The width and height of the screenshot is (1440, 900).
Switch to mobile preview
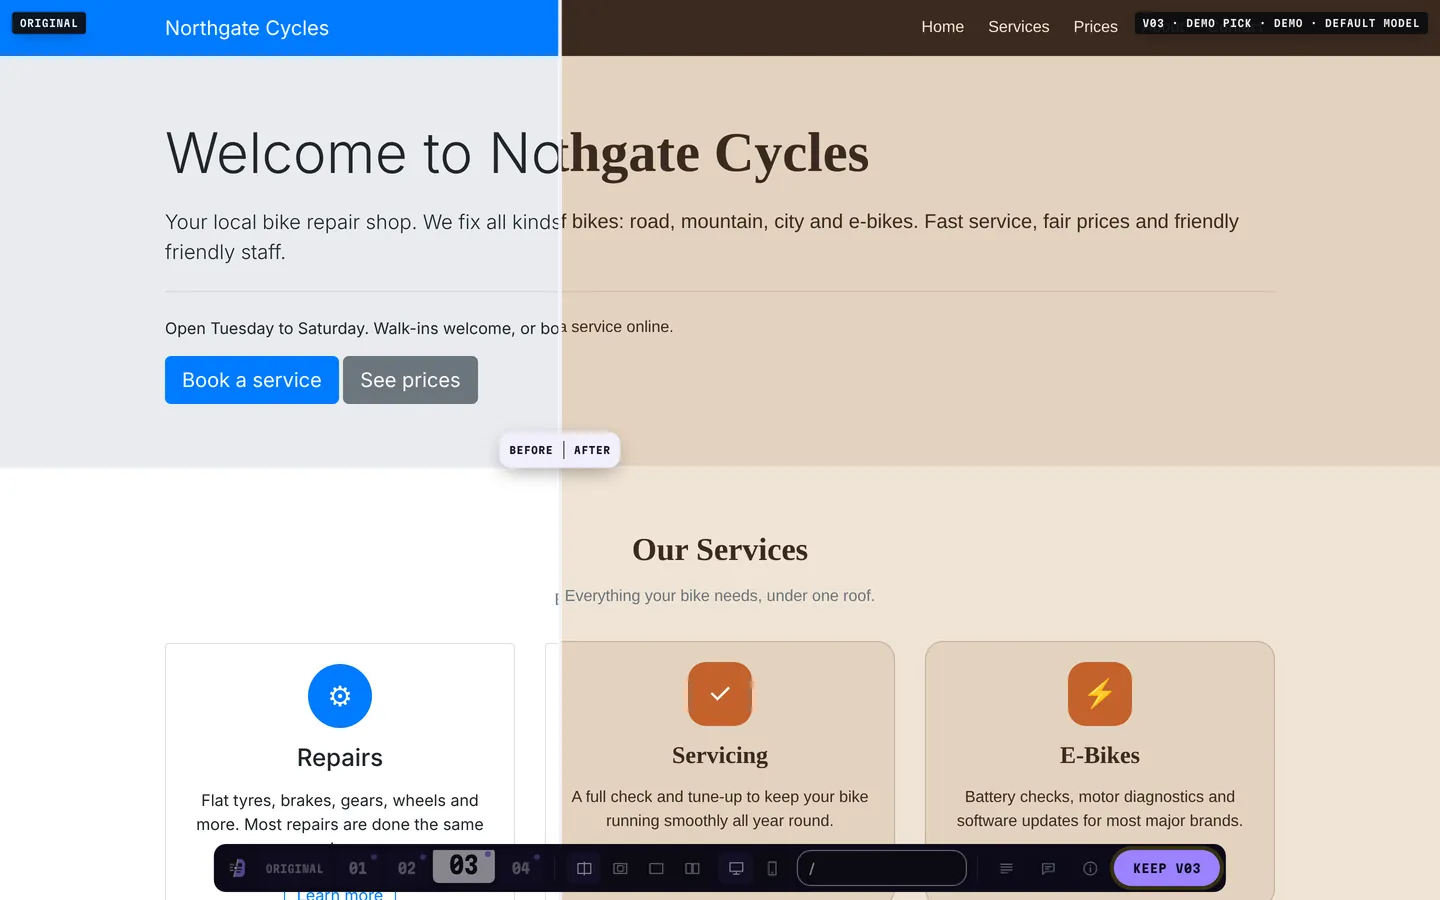pyautogui.click(x=772, y=868)
